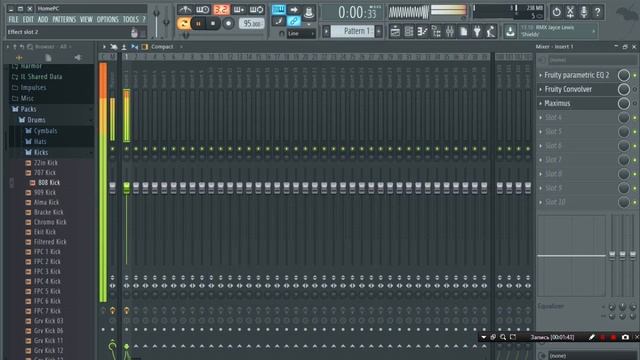Toggle Fruity parametric EQ 2 enable LED
This screenshot has height=360, width=640.
(x=635, y=76)
